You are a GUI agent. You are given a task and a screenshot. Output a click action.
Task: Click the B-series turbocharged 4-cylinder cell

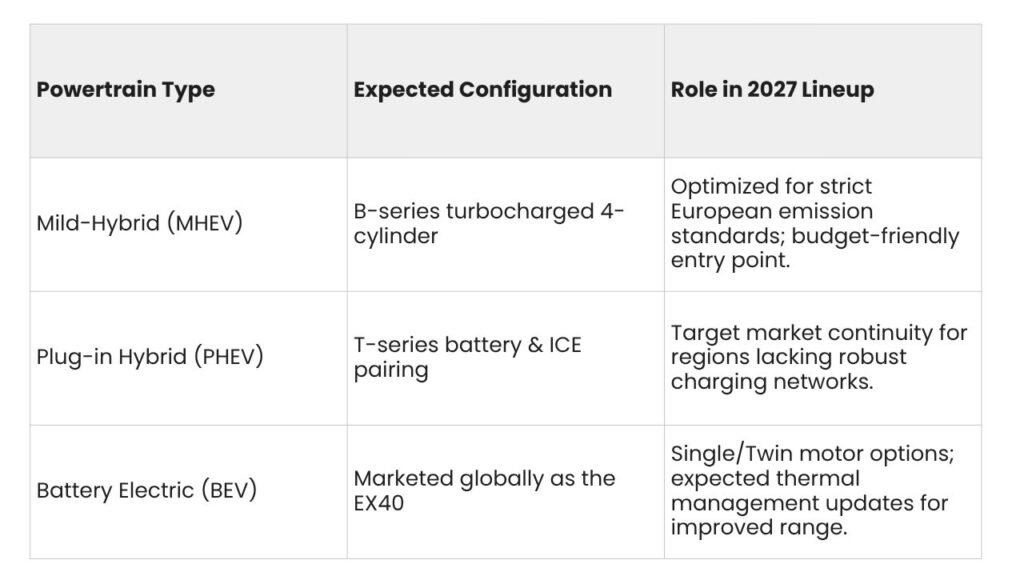point(505,225)
